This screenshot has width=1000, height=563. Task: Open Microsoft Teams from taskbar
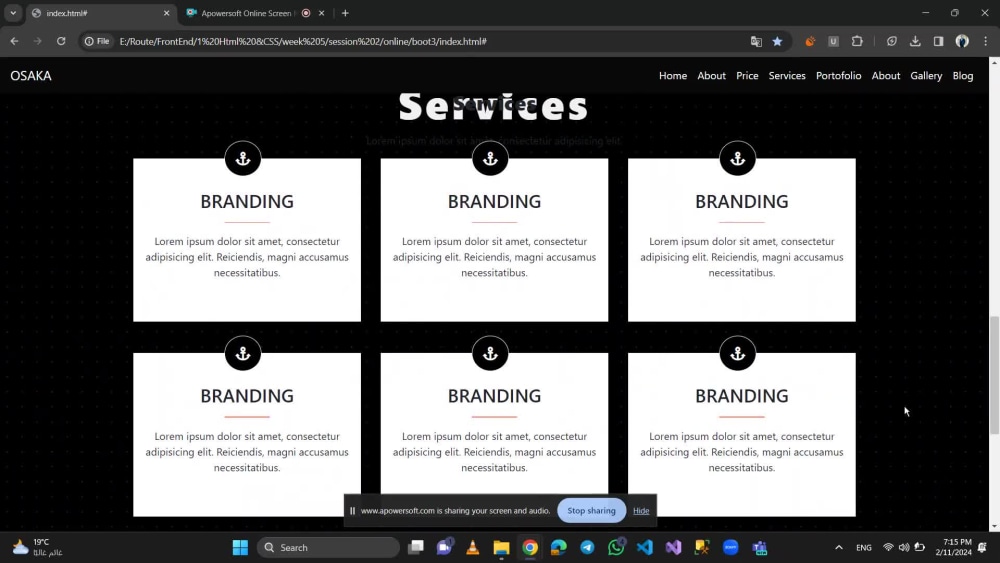pyautogui.click(x=760, y=547)
